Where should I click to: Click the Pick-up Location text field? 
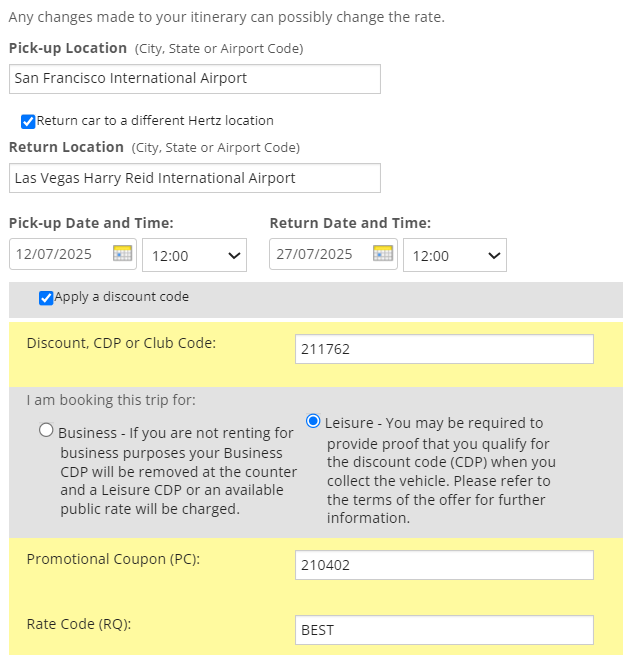click(195, 78)
